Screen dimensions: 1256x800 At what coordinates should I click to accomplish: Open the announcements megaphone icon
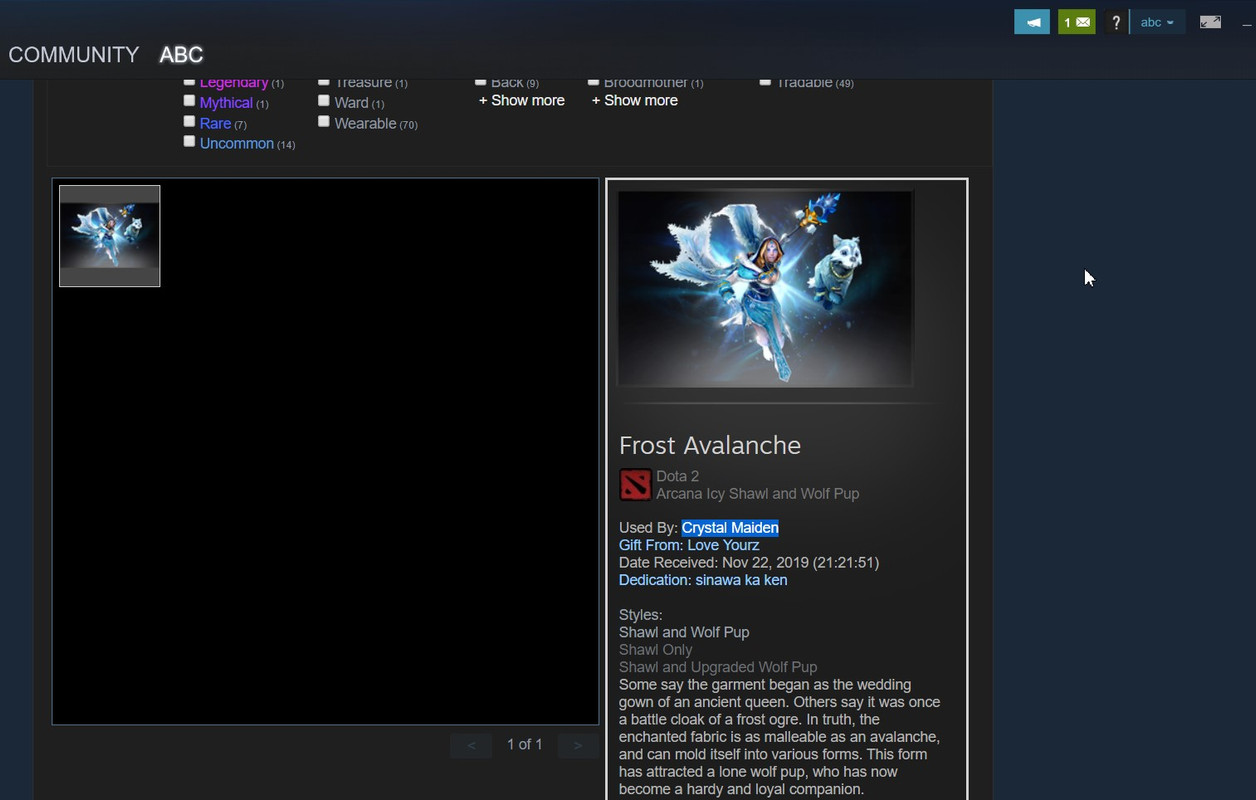pos(1031,22)
